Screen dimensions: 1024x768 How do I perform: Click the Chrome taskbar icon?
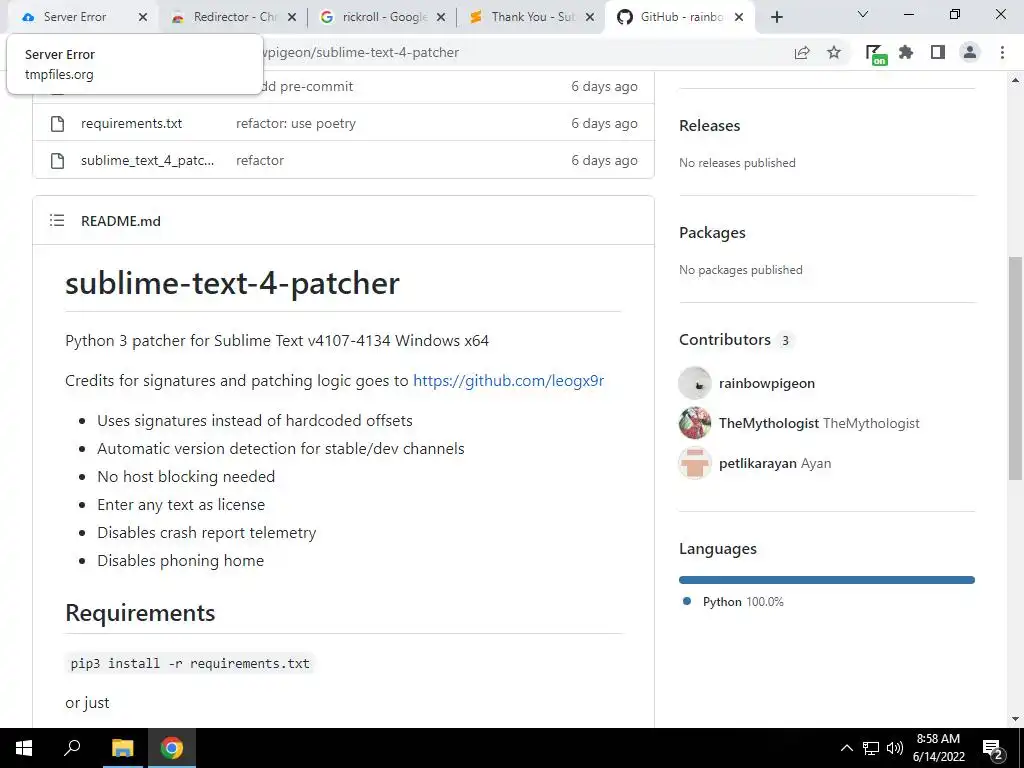[172, 748]
